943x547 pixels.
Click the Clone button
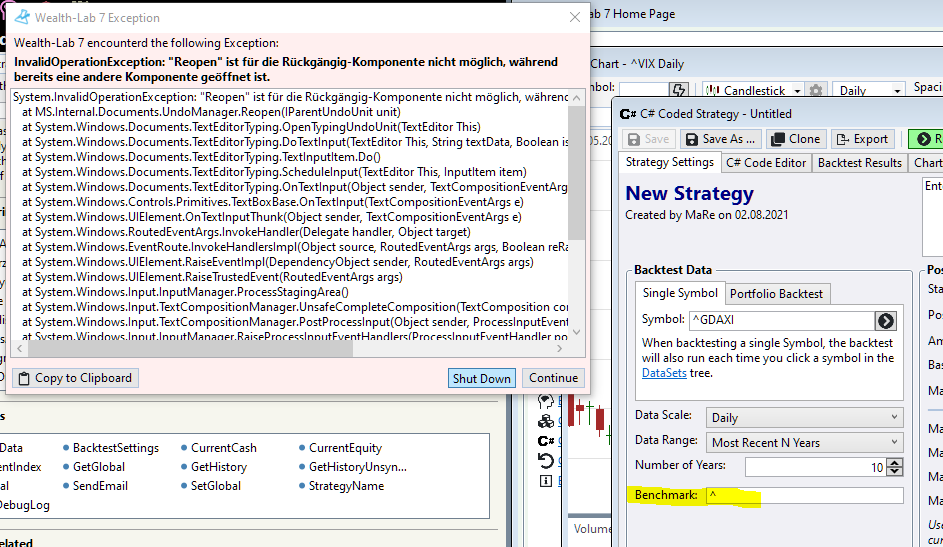pos(796,139)
